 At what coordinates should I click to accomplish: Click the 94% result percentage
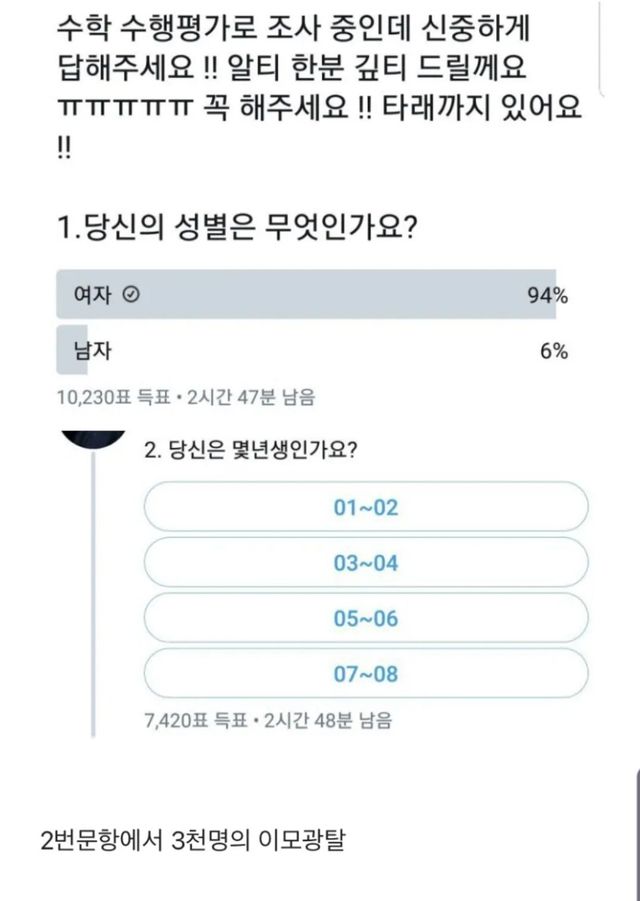(x=548, y=295)
